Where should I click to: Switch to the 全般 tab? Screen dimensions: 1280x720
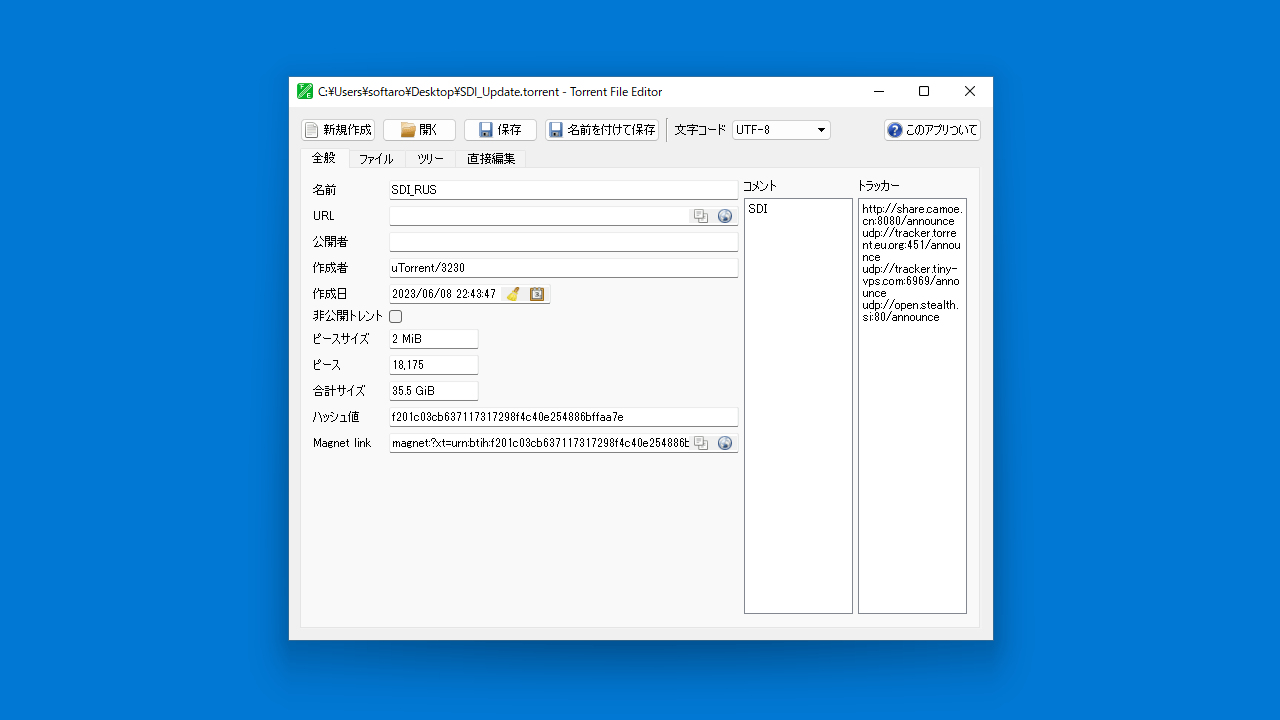(x=324, y=158)
